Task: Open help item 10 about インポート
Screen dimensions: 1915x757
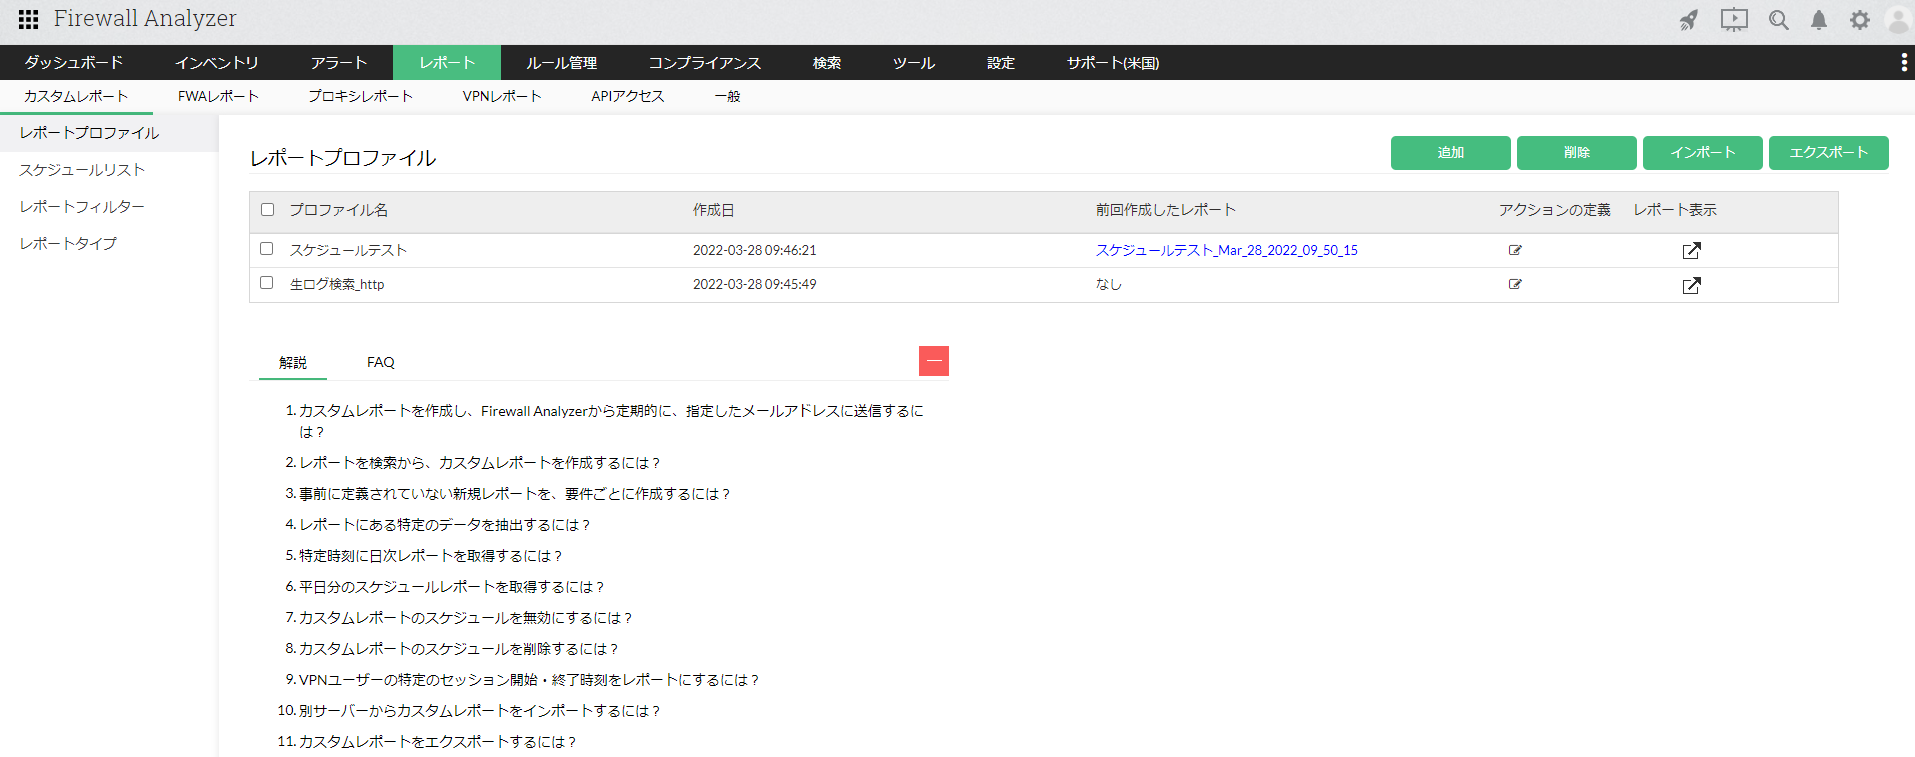Action: tap(480, 711)
